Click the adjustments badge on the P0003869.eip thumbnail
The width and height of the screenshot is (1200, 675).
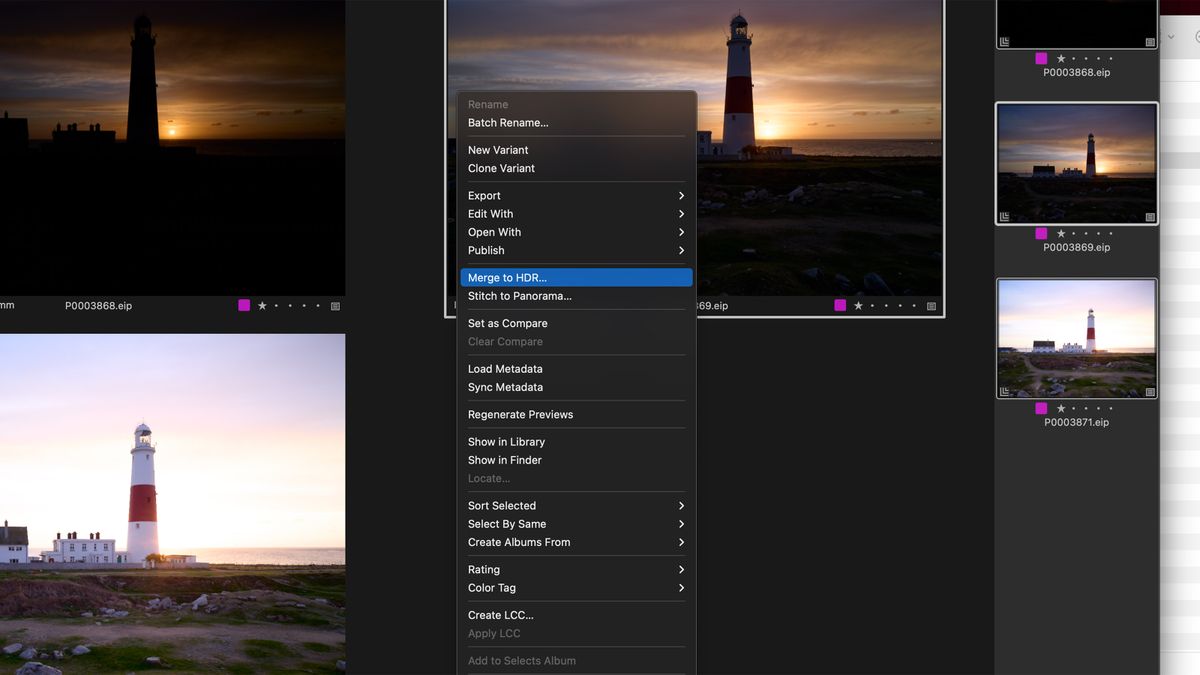[x=1148, y=215]
